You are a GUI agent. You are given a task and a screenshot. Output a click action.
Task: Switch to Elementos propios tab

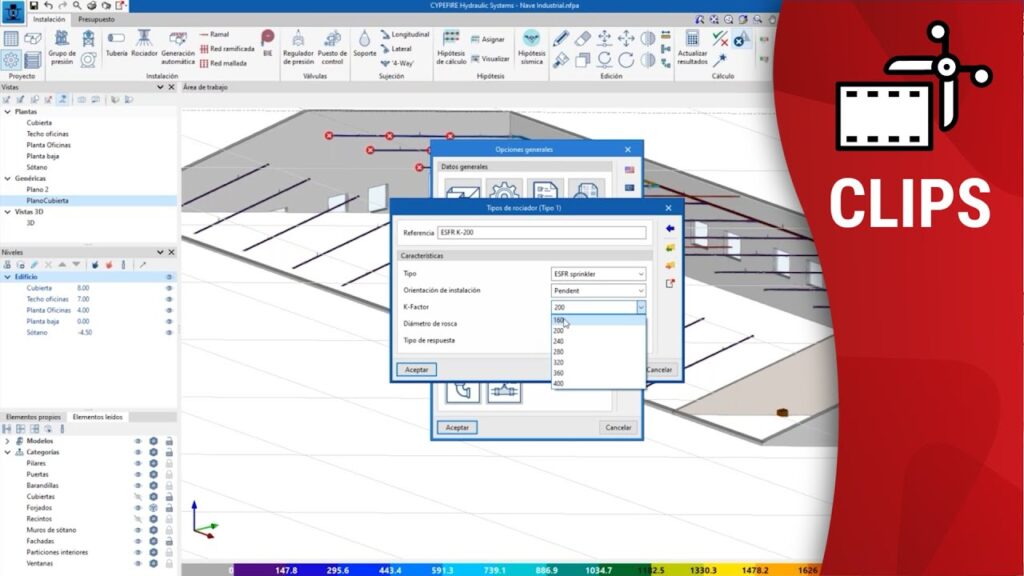click(x=33, y=416)
